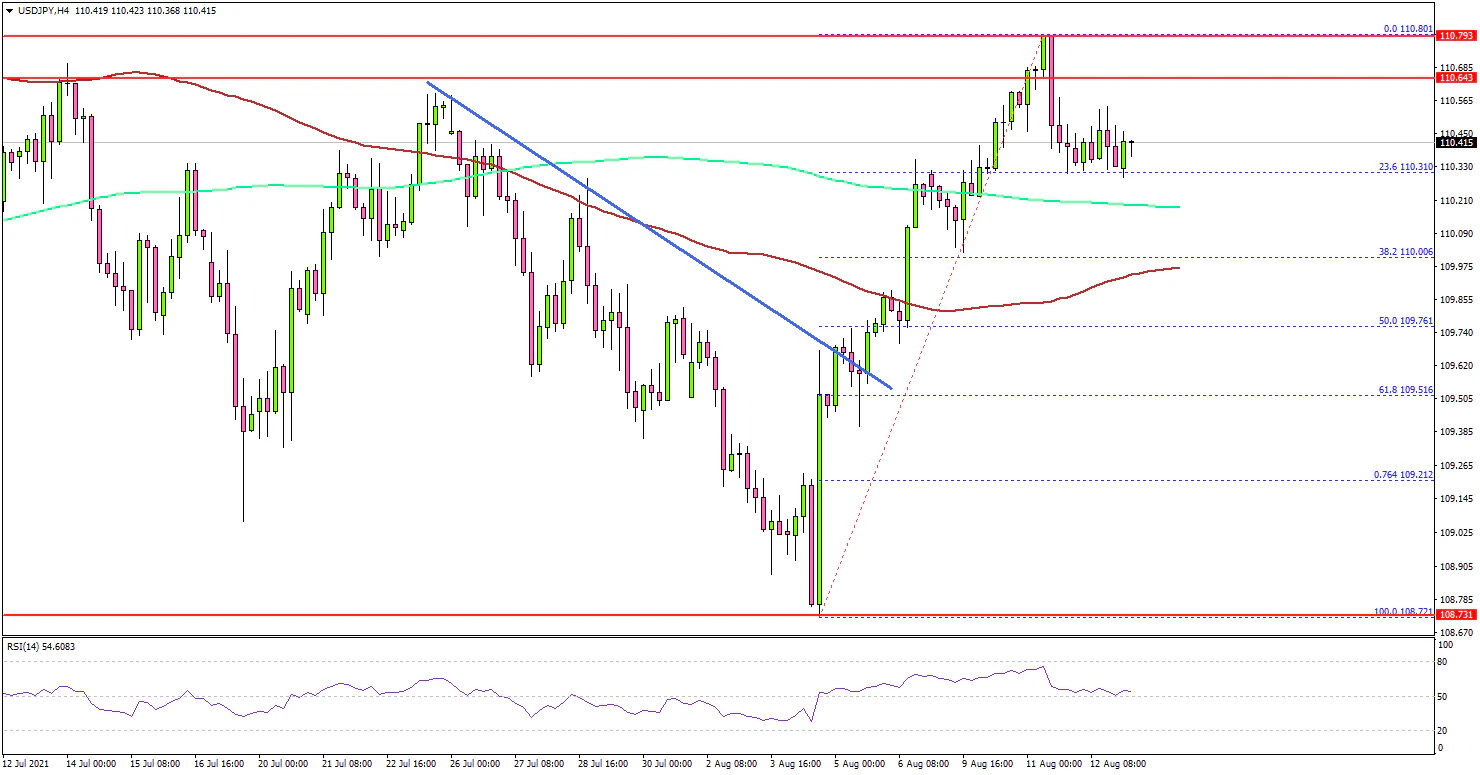Select the 23.6 Fibonacci level label

pyautogui.click(x=1410, y=167)
